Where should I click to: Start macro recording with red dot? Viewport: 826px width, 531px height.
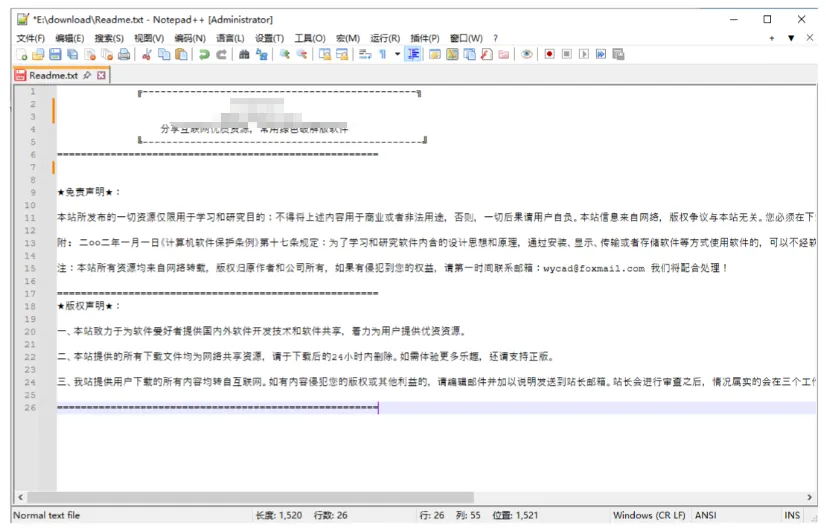coord(549,54)
